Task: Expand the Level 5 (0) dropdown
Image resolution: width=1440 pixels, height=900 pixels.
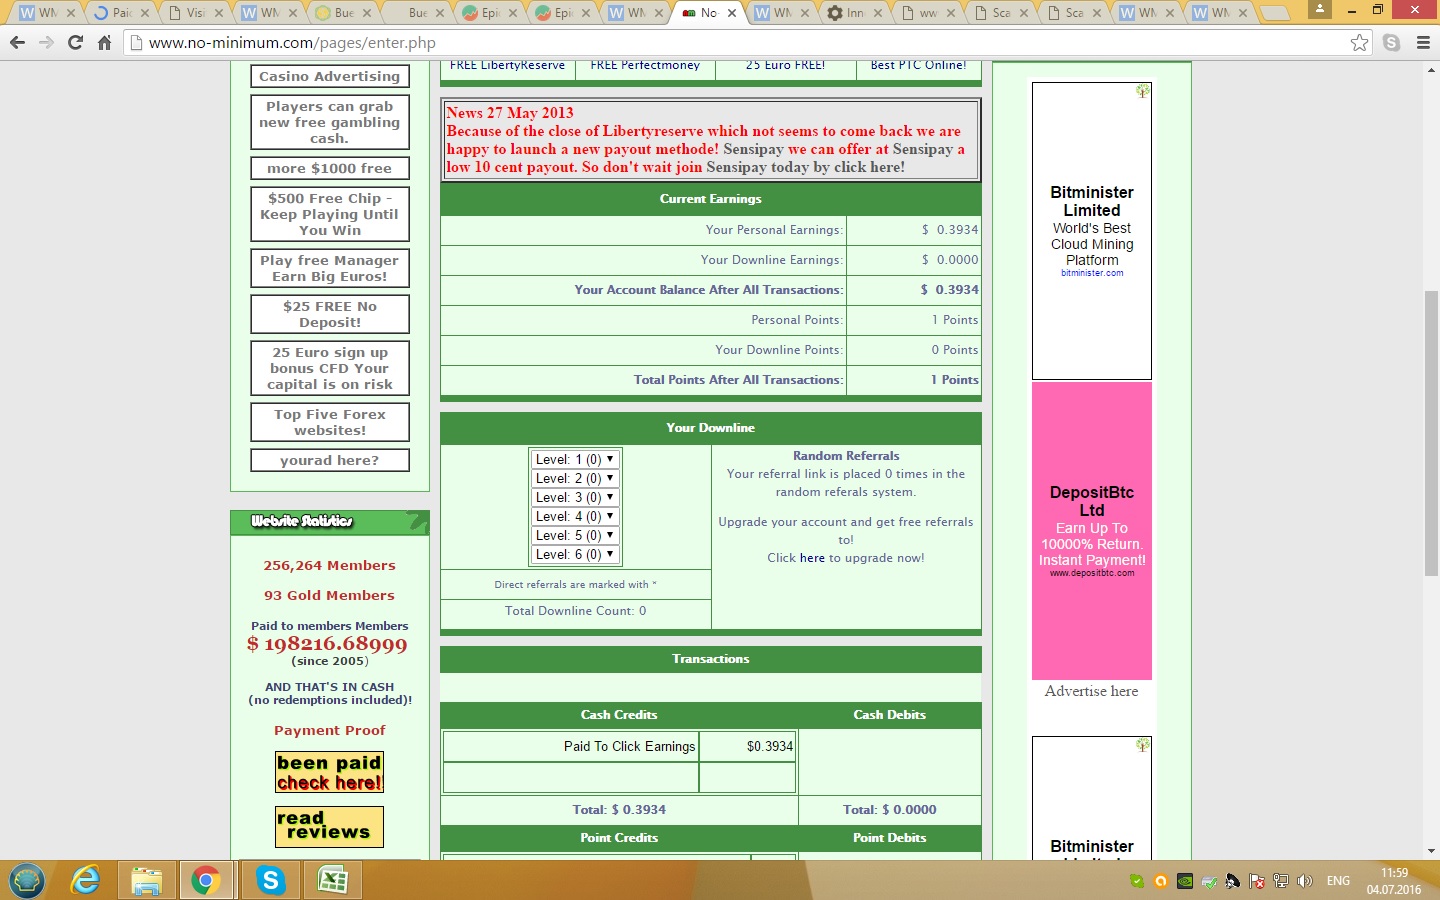Action: tap(575, 535)
